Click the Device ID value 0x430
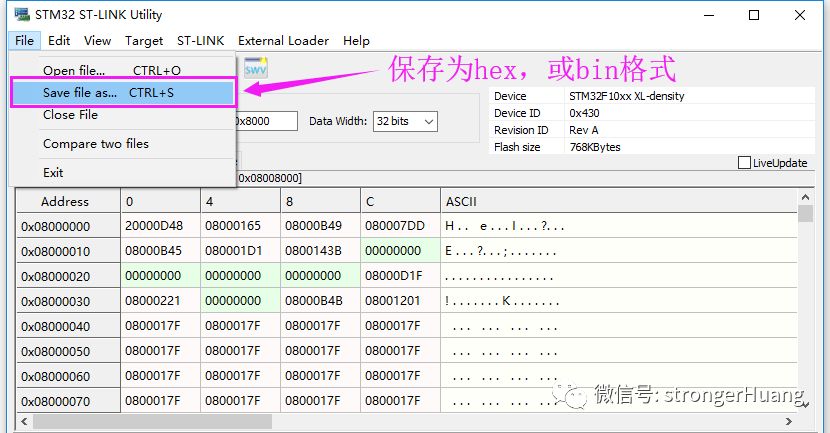The width and height of the screenshot is (830, 433). click(584, 113)
